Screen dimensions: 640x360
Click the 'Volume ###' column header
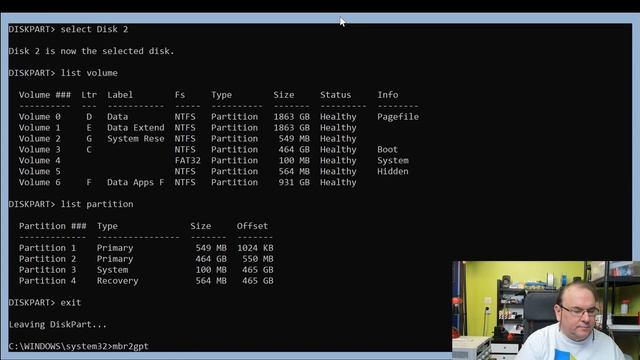click(x=44, y=95)
